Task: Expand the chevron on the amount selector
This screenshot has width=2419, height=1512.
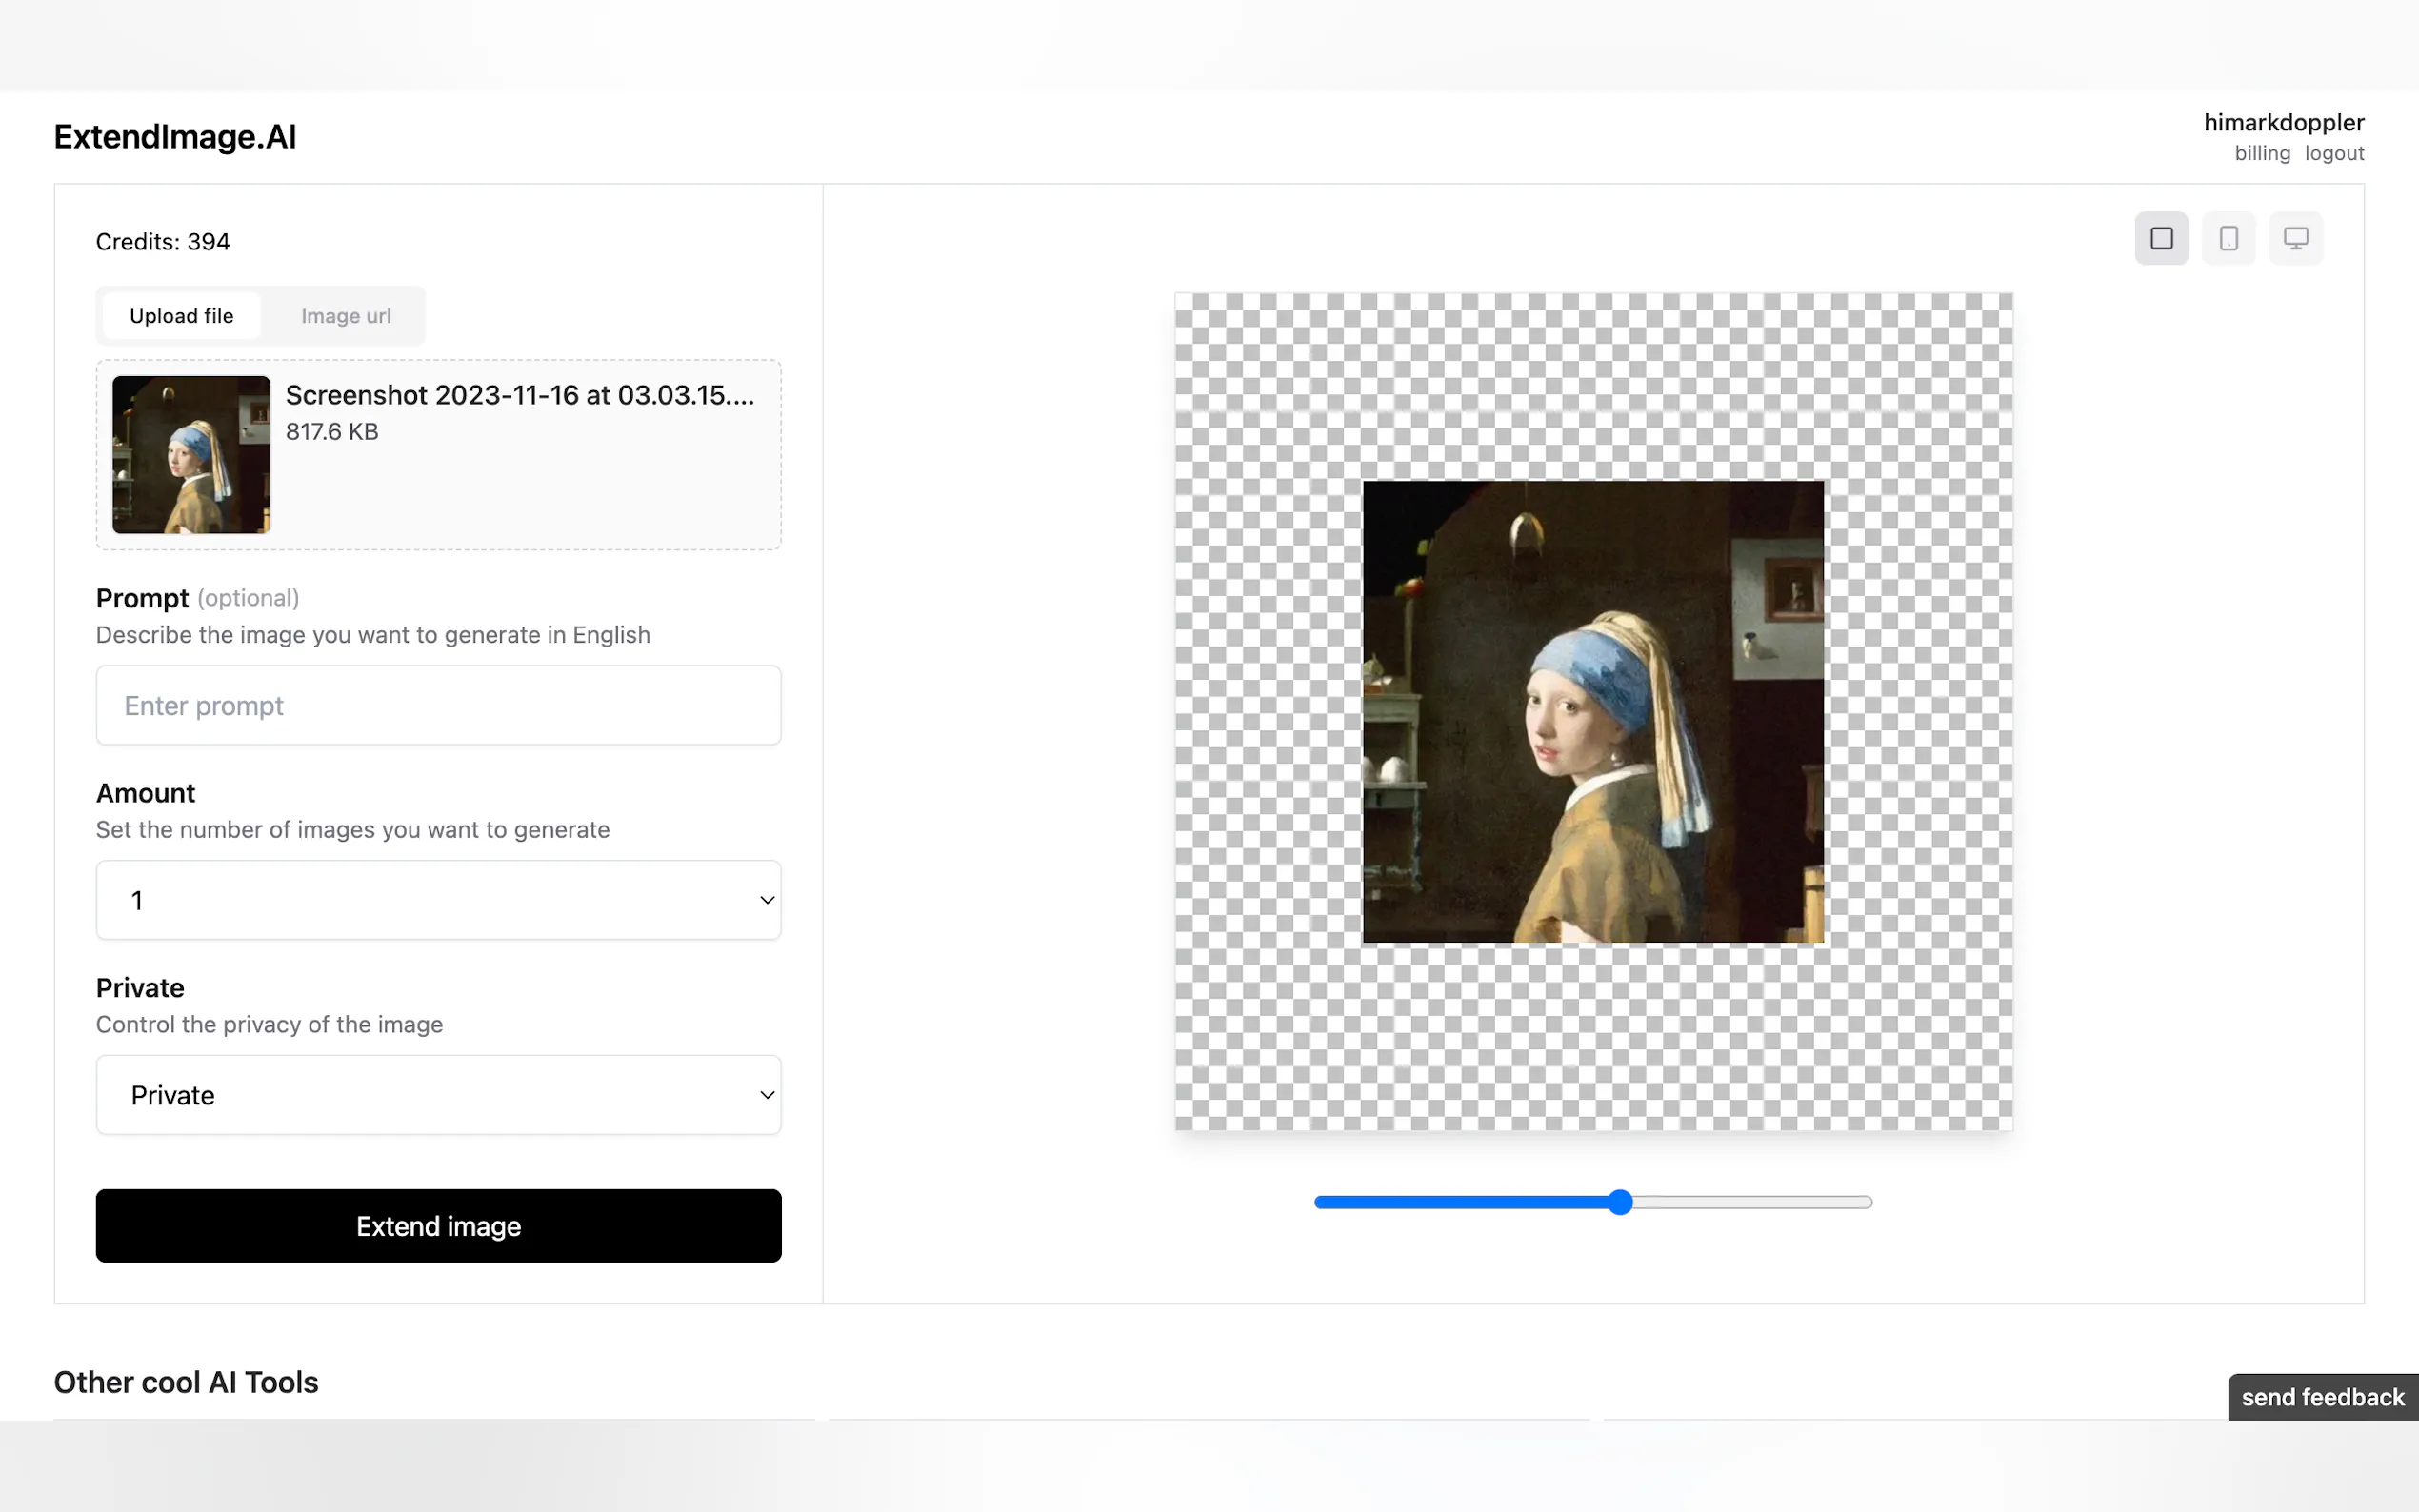Action: [766, 900]
